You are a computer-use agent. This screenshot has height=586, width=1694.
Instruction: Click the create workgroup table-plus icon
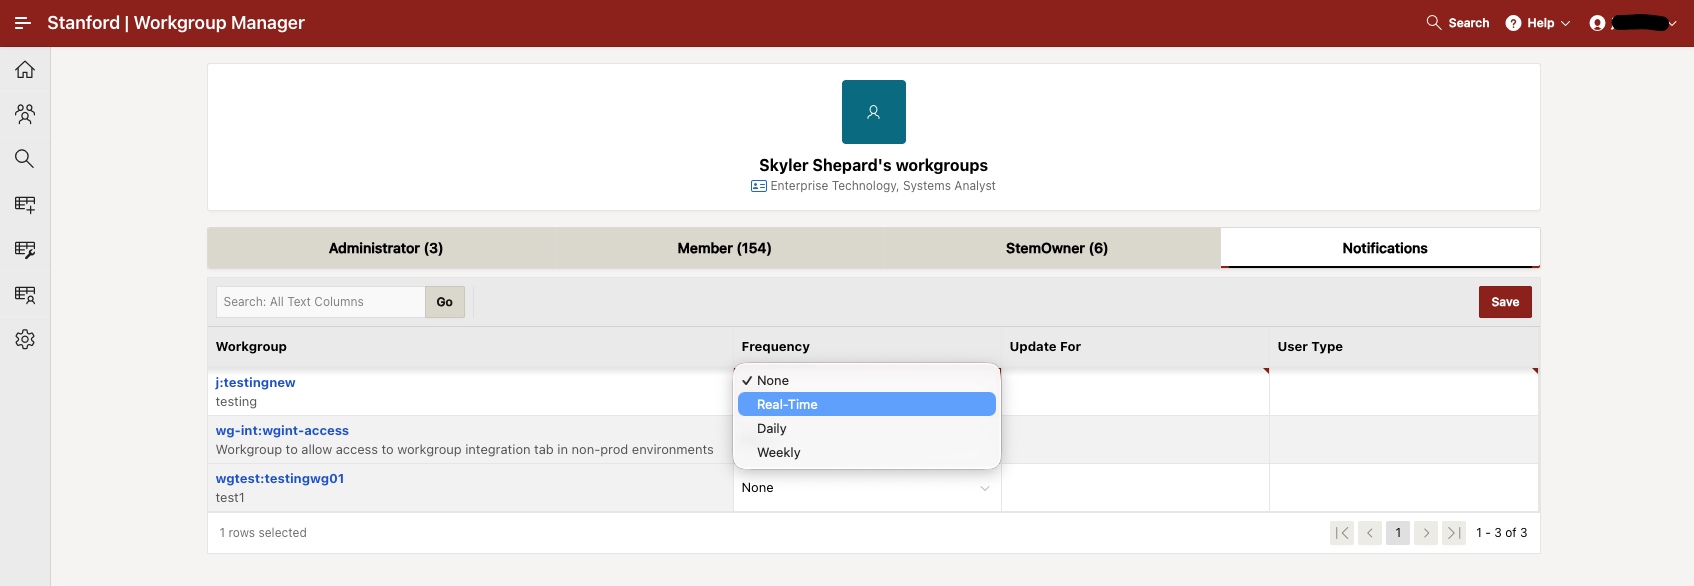[x=25, y=204]
